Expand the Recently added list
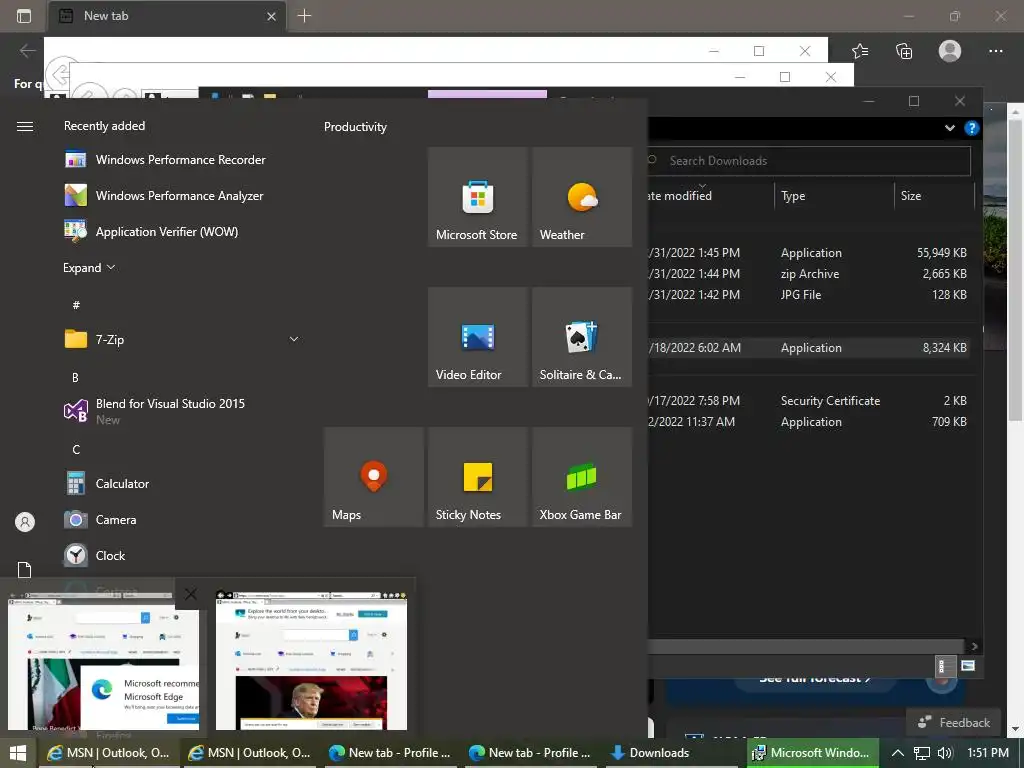The width and height of the screenshot is (1024, 768). point(89,267)
